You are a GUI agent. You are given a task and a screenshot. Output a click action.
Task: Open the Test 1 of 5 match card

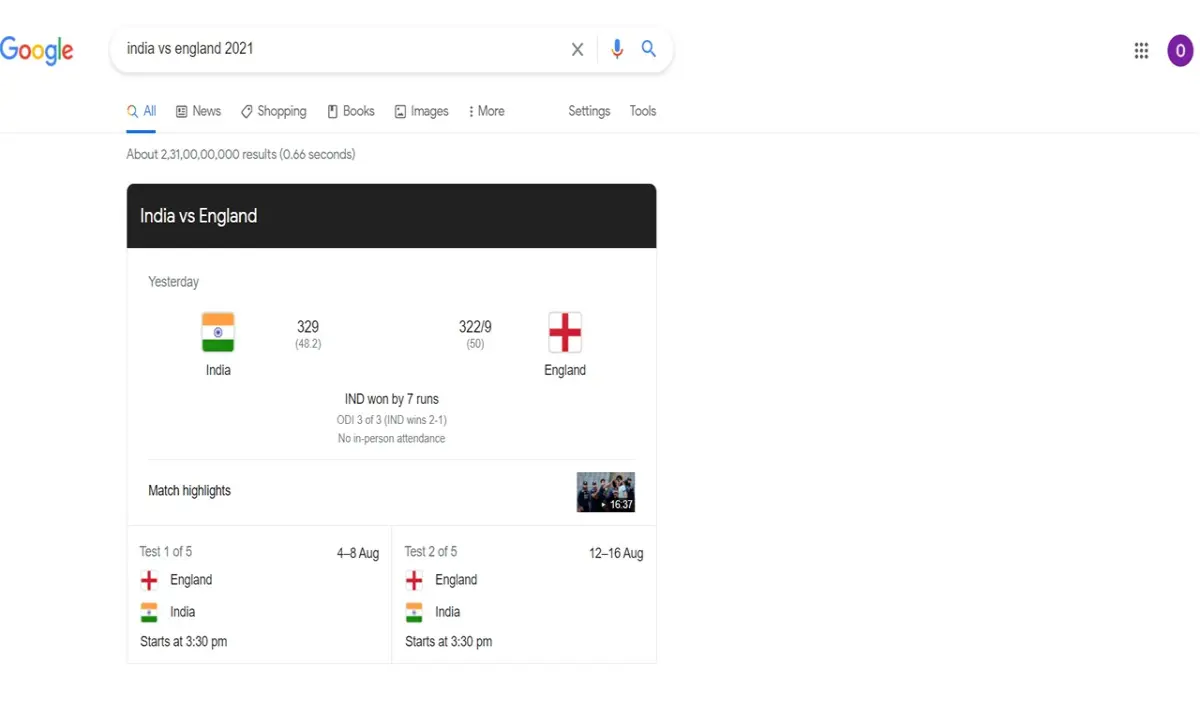pyautogui.click(x=259, y=595)
